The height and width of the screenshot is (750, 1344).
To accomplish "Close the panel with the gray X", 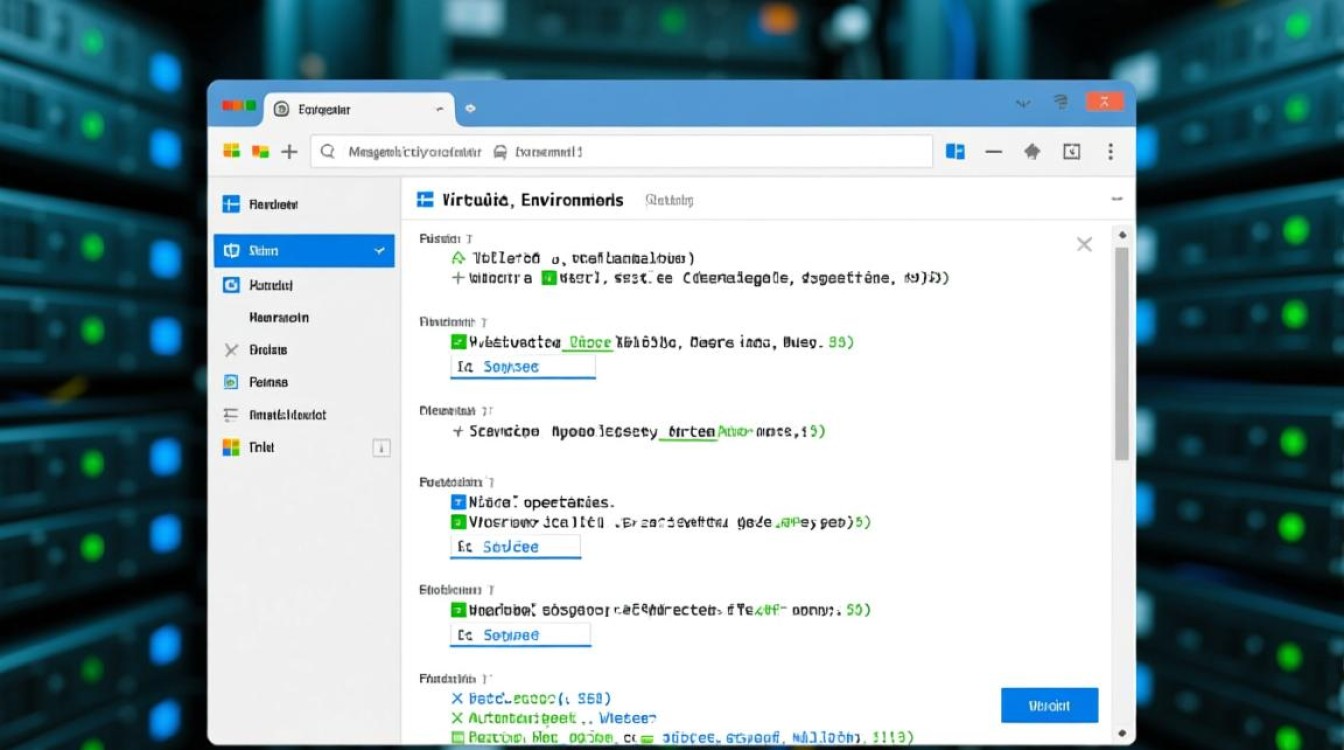I will 1084,244.
